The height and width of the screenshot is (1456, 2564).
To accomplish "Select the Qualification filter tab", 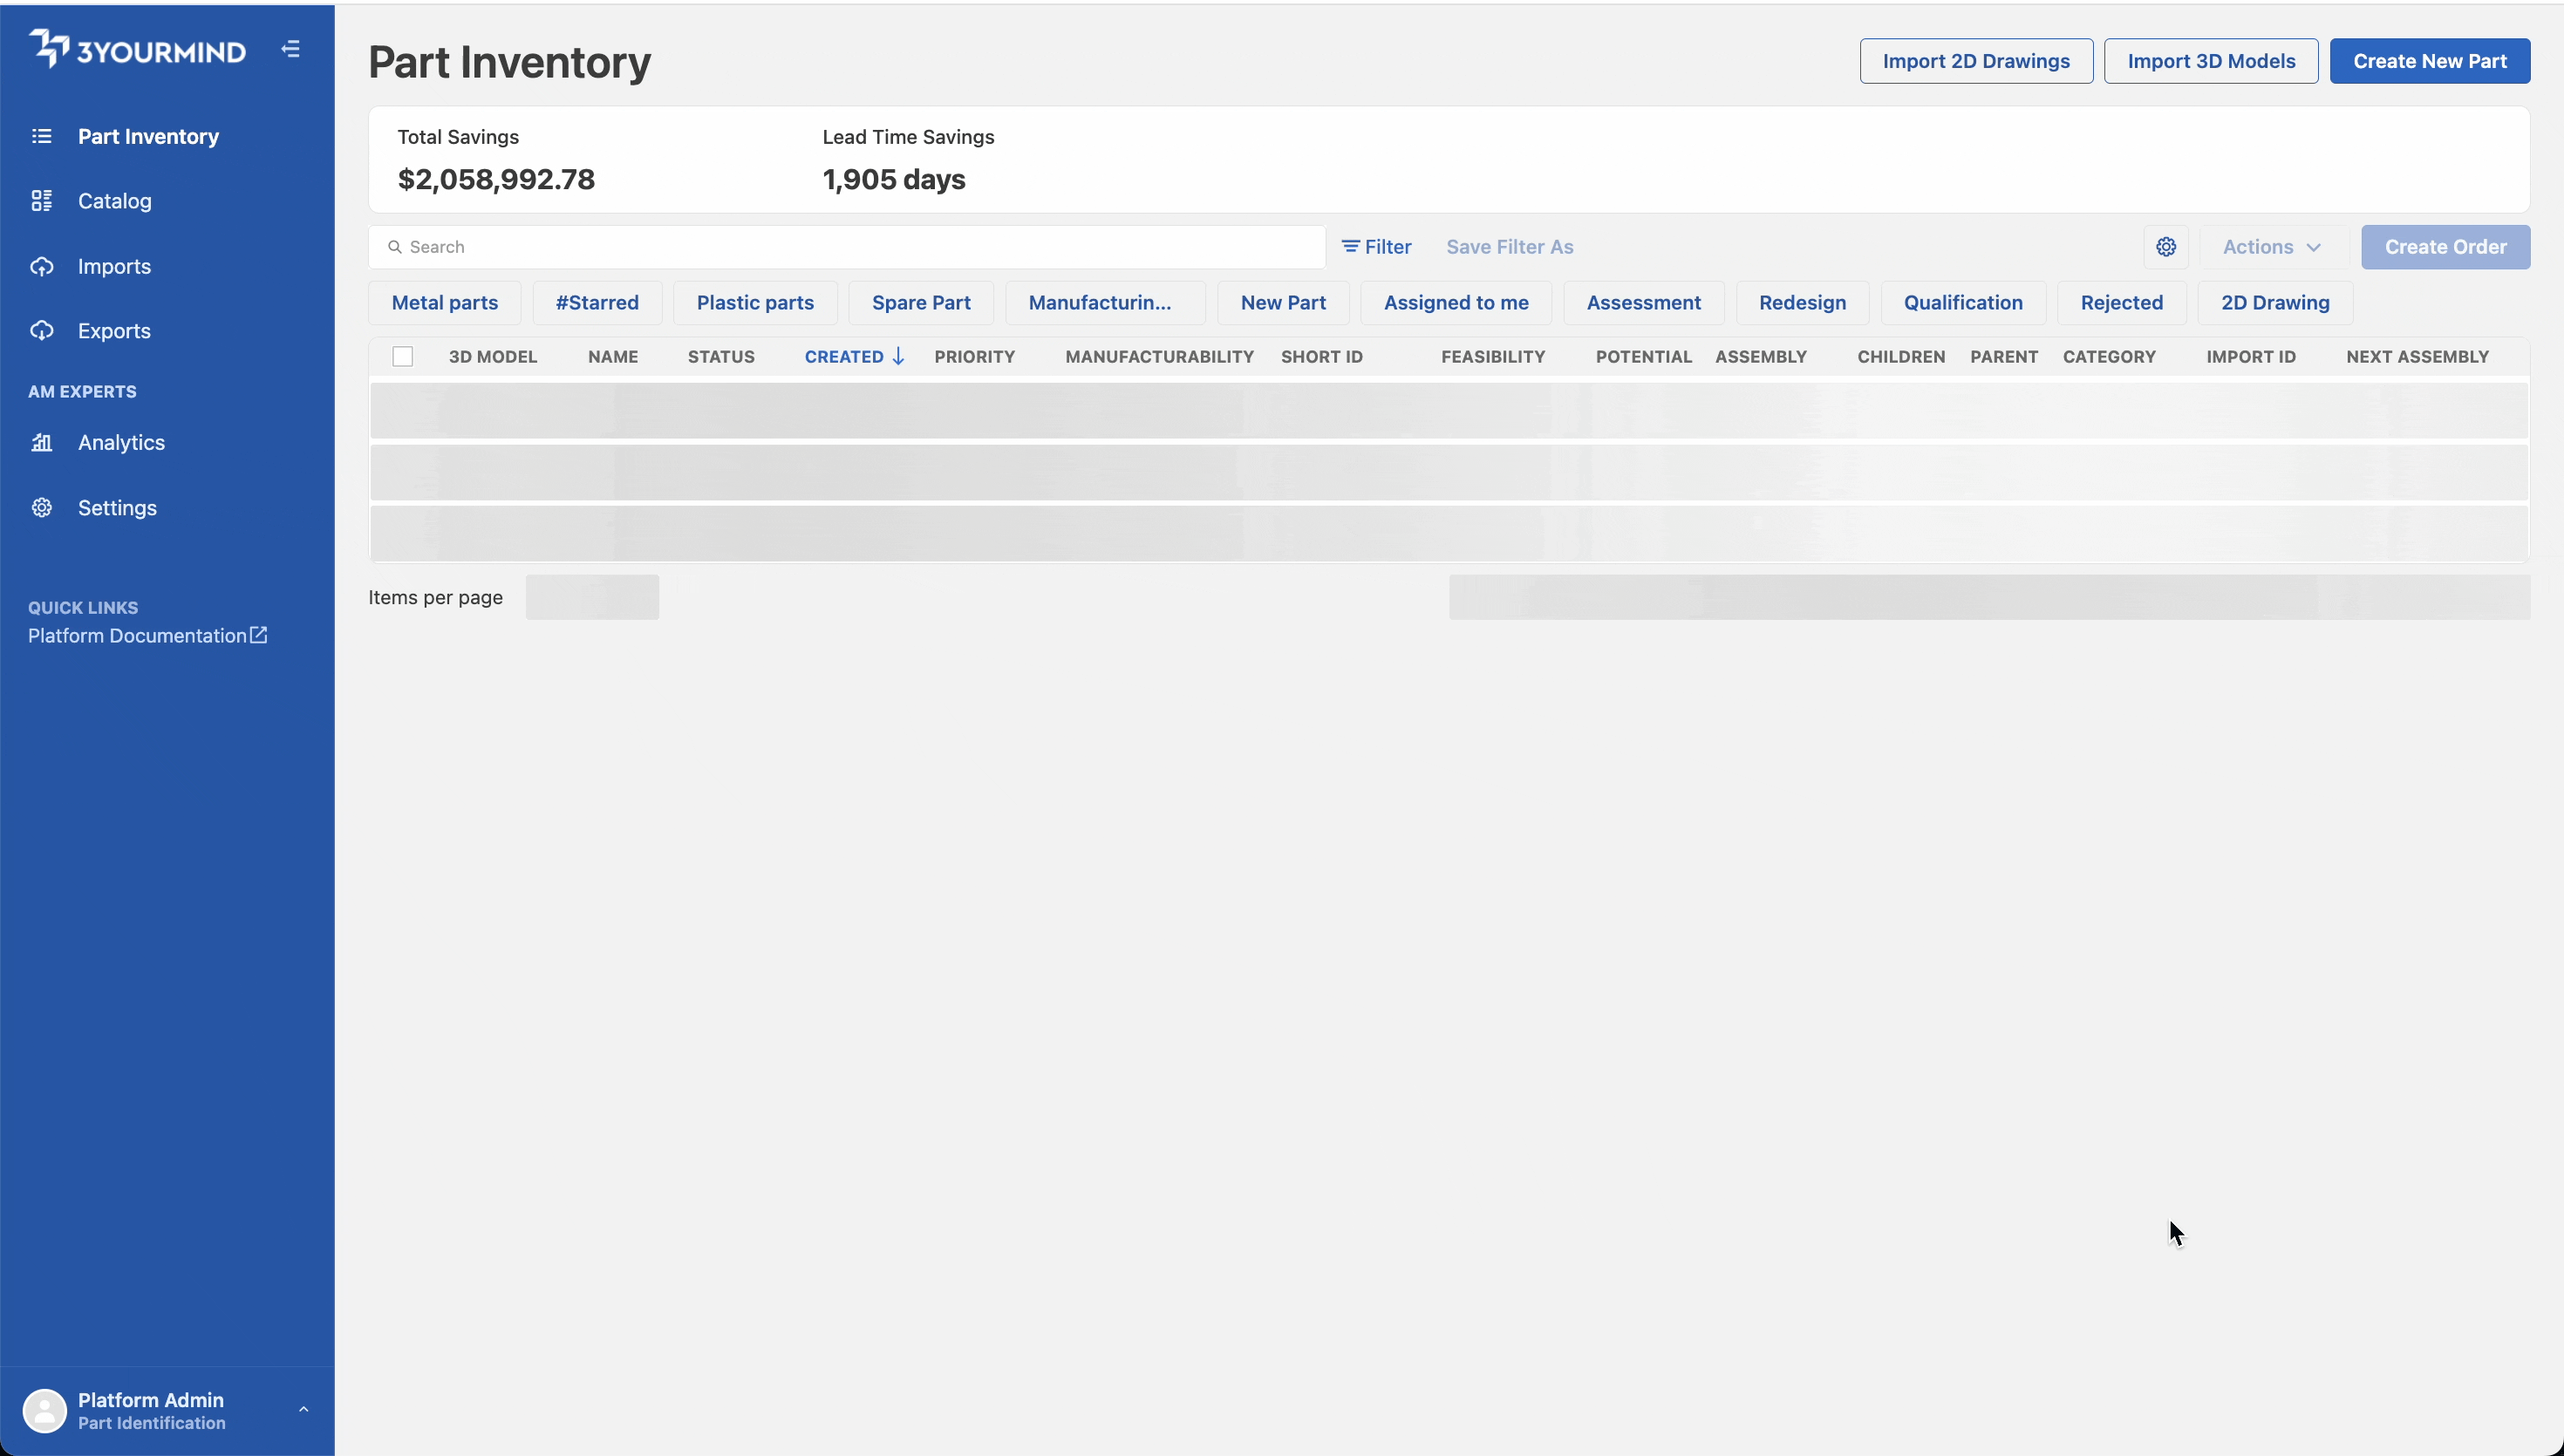I will 1962,303.
